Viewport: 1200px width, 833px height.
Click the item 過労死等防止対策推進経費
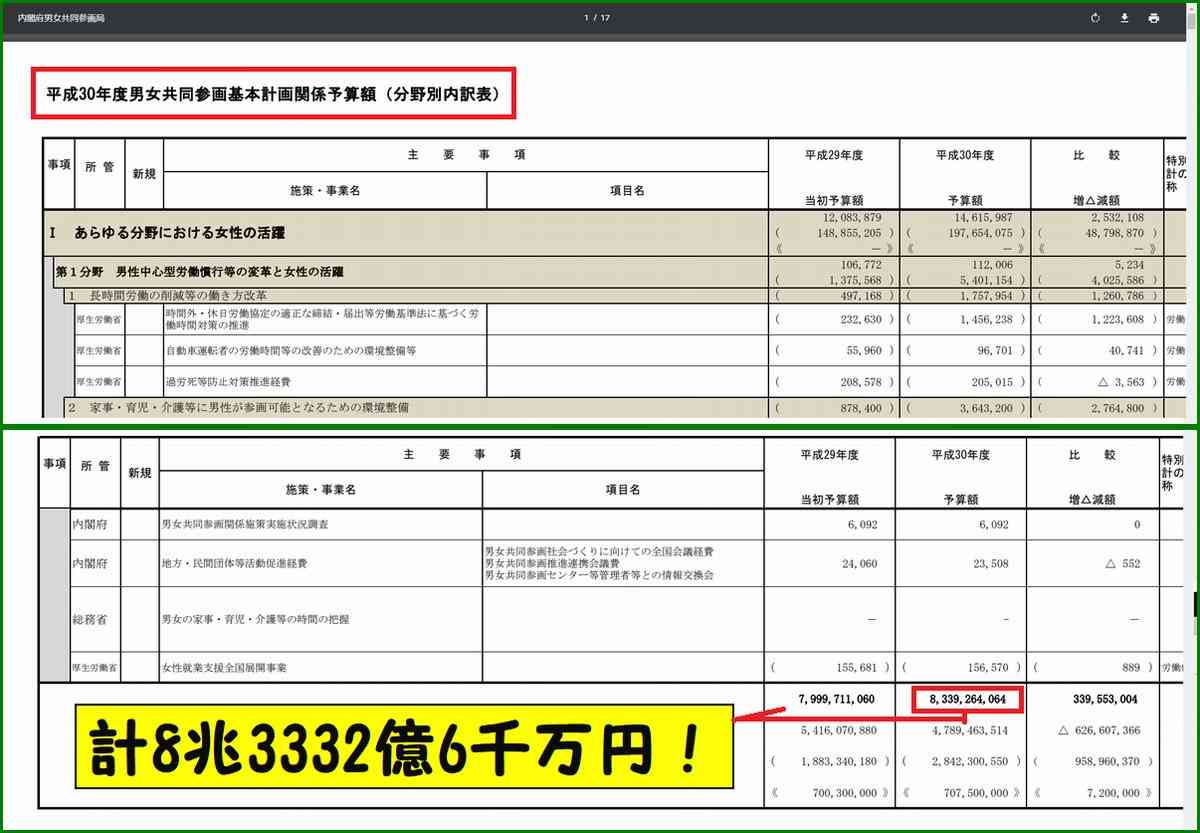point(229,382)
